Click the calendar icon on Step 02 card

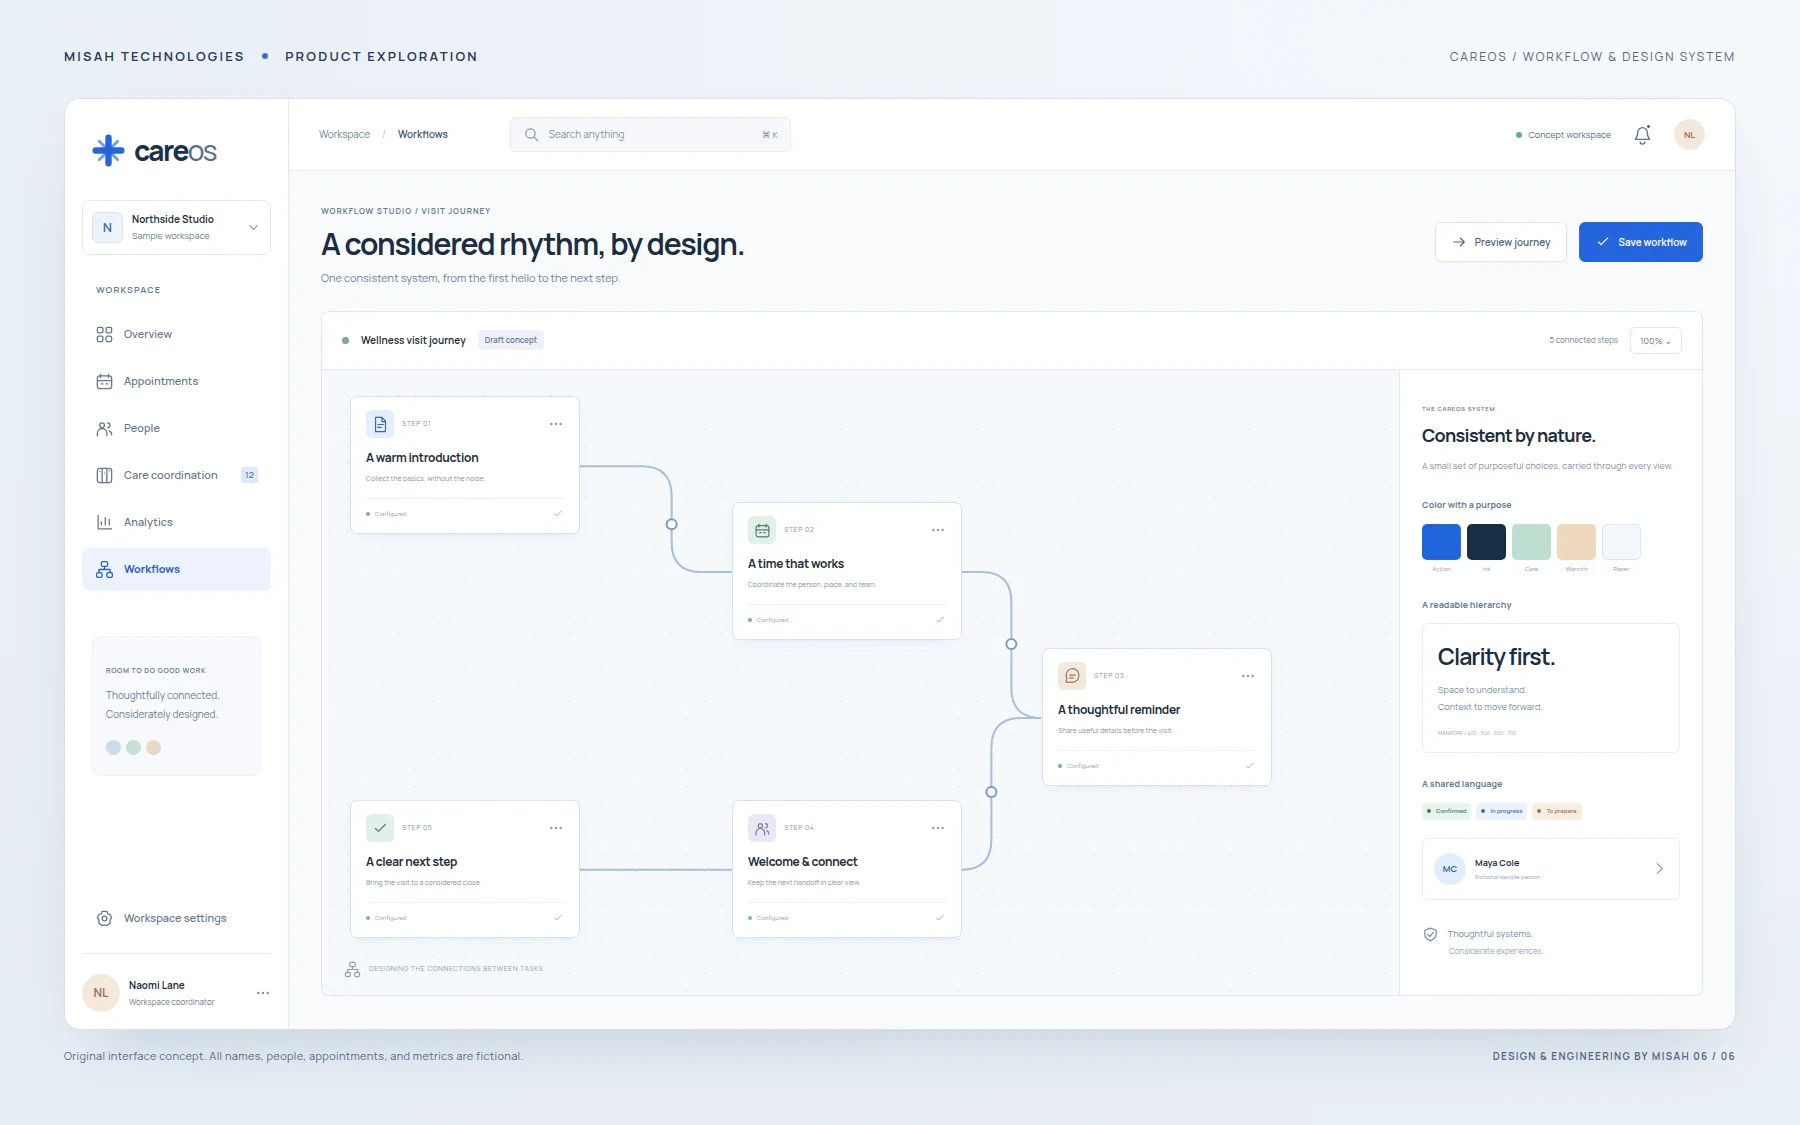762,530
